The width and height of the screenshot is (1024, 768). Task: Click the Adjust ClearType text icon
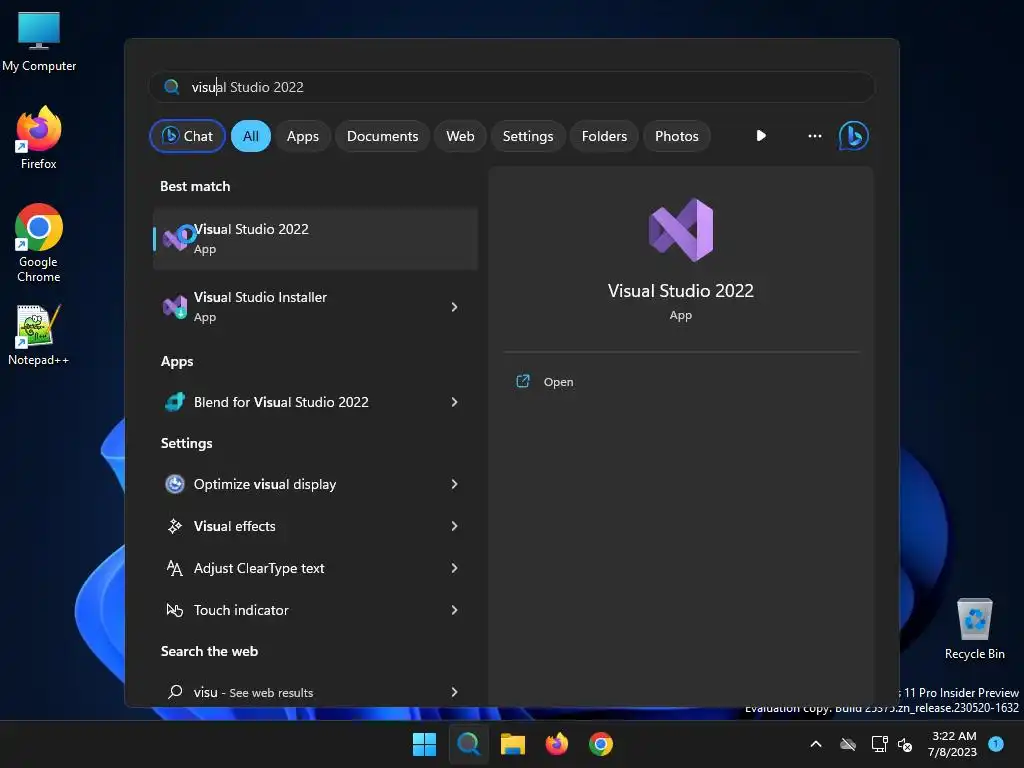click(x=174, y=568)
